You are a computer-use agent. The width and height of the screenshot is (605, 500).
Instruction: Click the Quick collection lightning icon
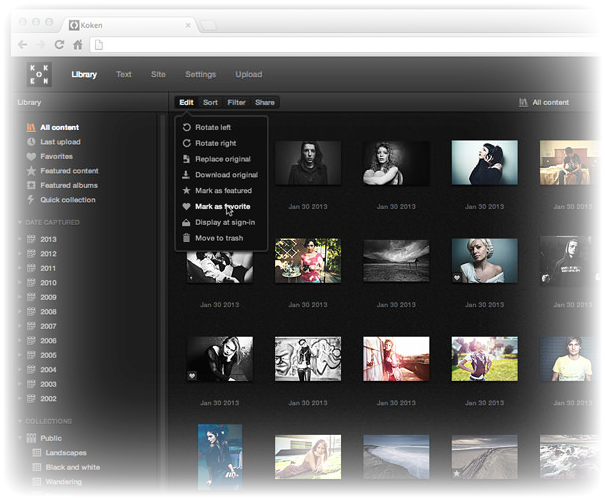[x=30, y=200]
